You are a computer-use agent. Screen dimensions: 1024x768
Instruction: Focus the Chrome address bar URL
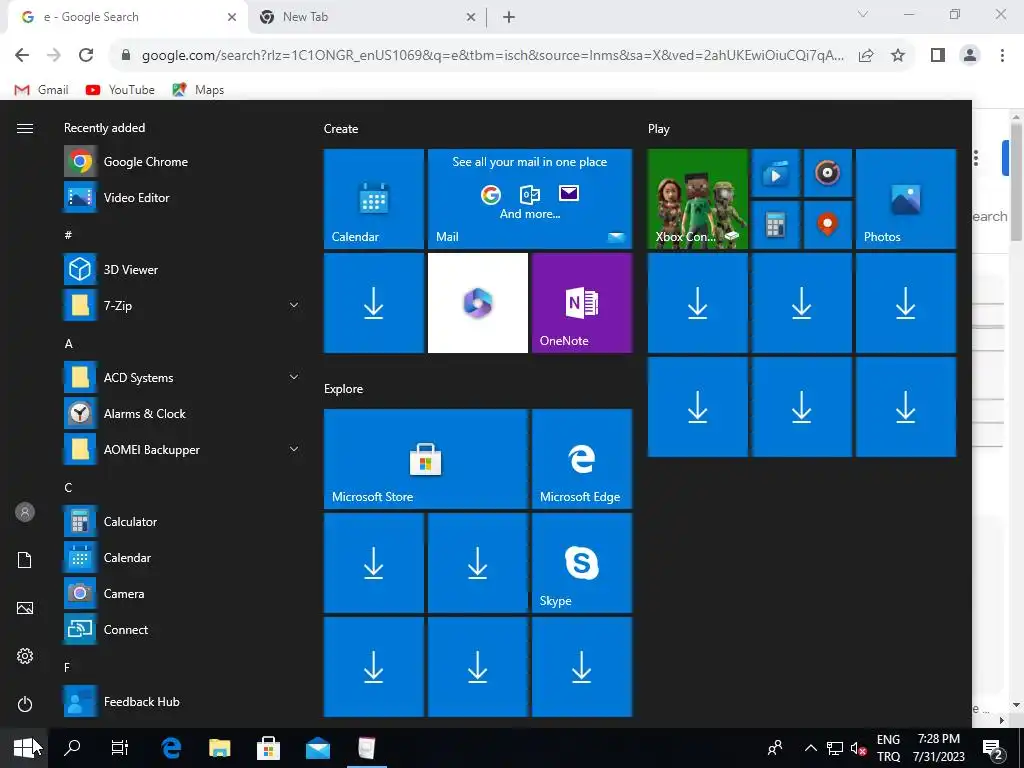click(493, 56)
